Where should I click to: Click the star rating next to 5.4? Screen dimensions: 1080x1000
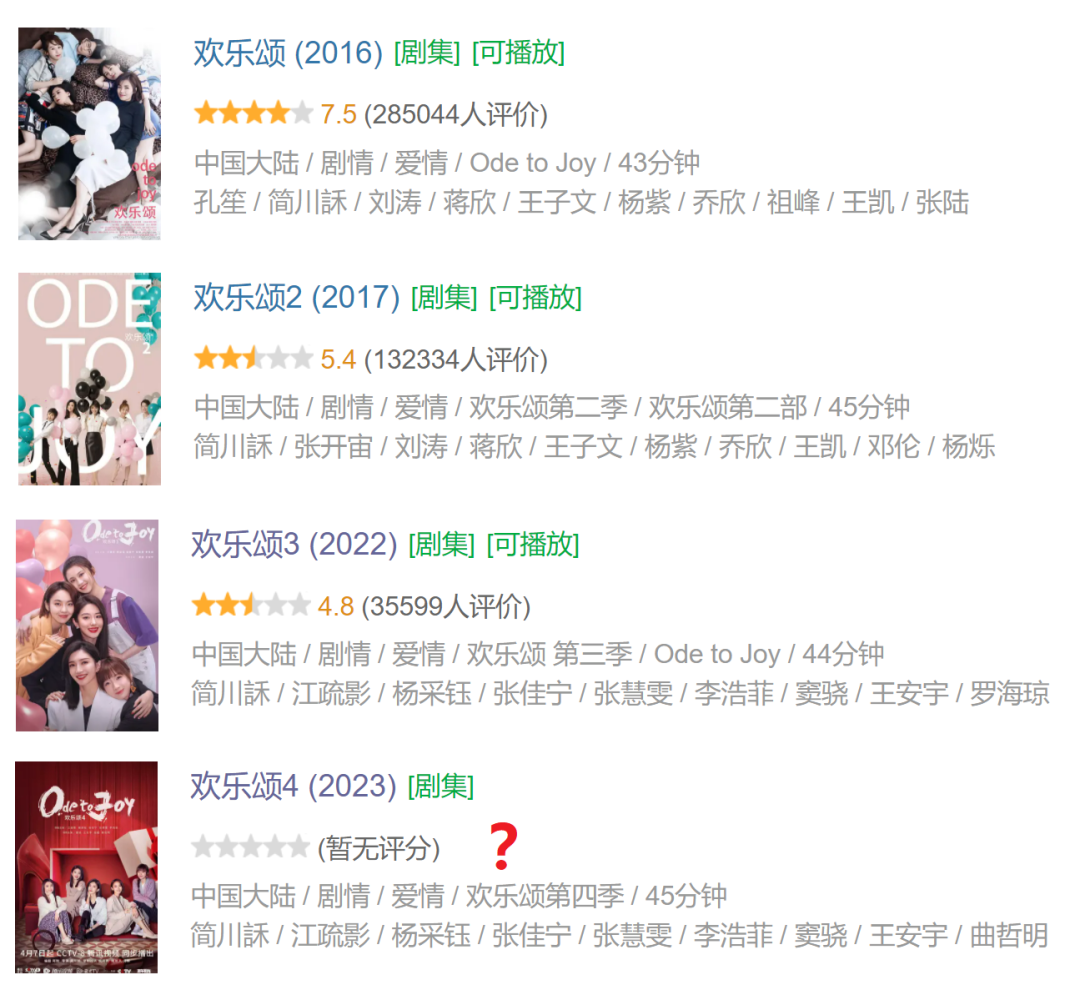[253, 359]
